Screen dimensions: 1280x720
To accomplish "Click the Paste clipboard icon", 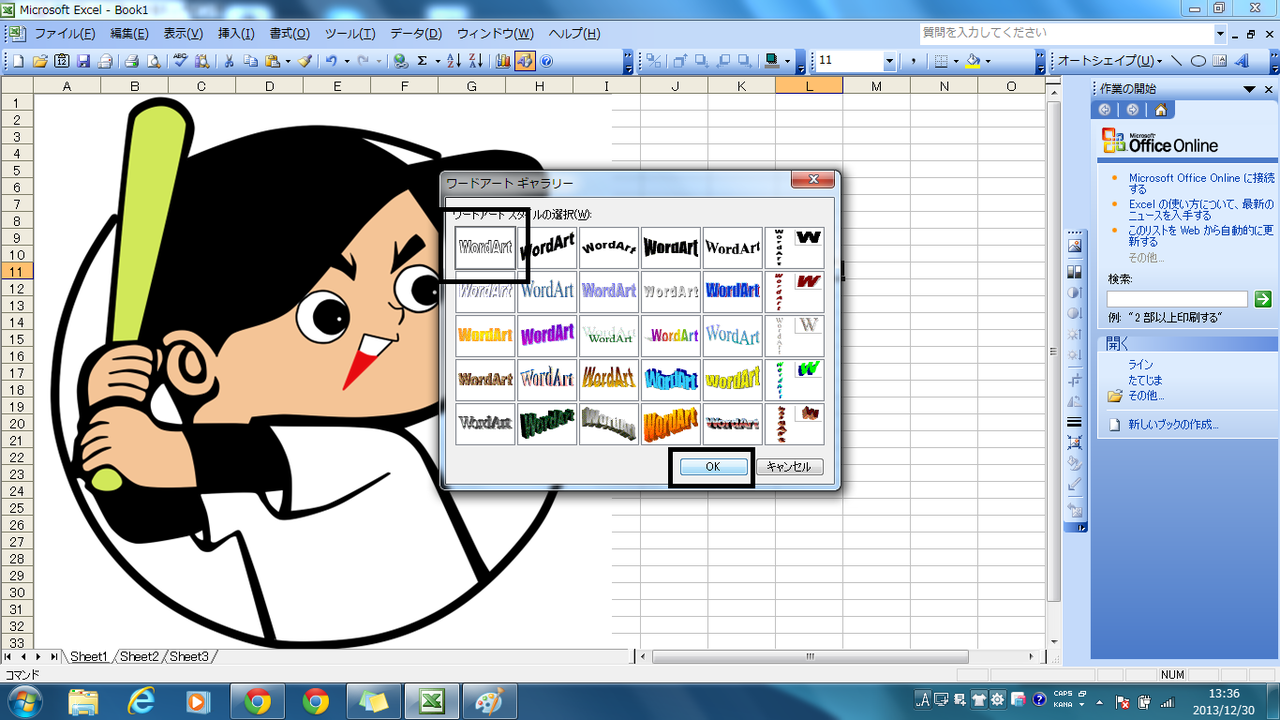I will pyautogui.click(x=272, y=61).
